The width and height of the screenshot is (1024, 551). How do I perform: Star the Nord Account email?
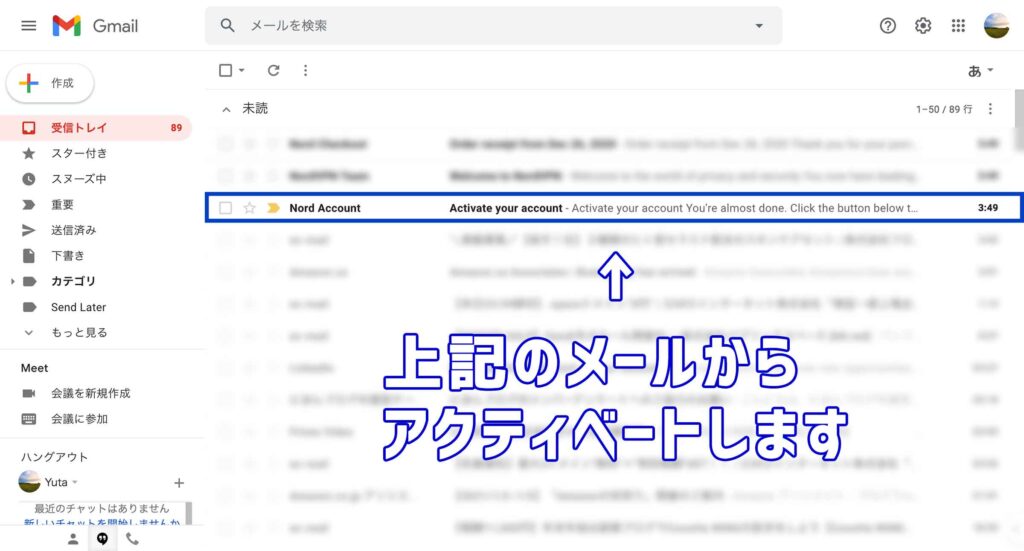(249, 208)
